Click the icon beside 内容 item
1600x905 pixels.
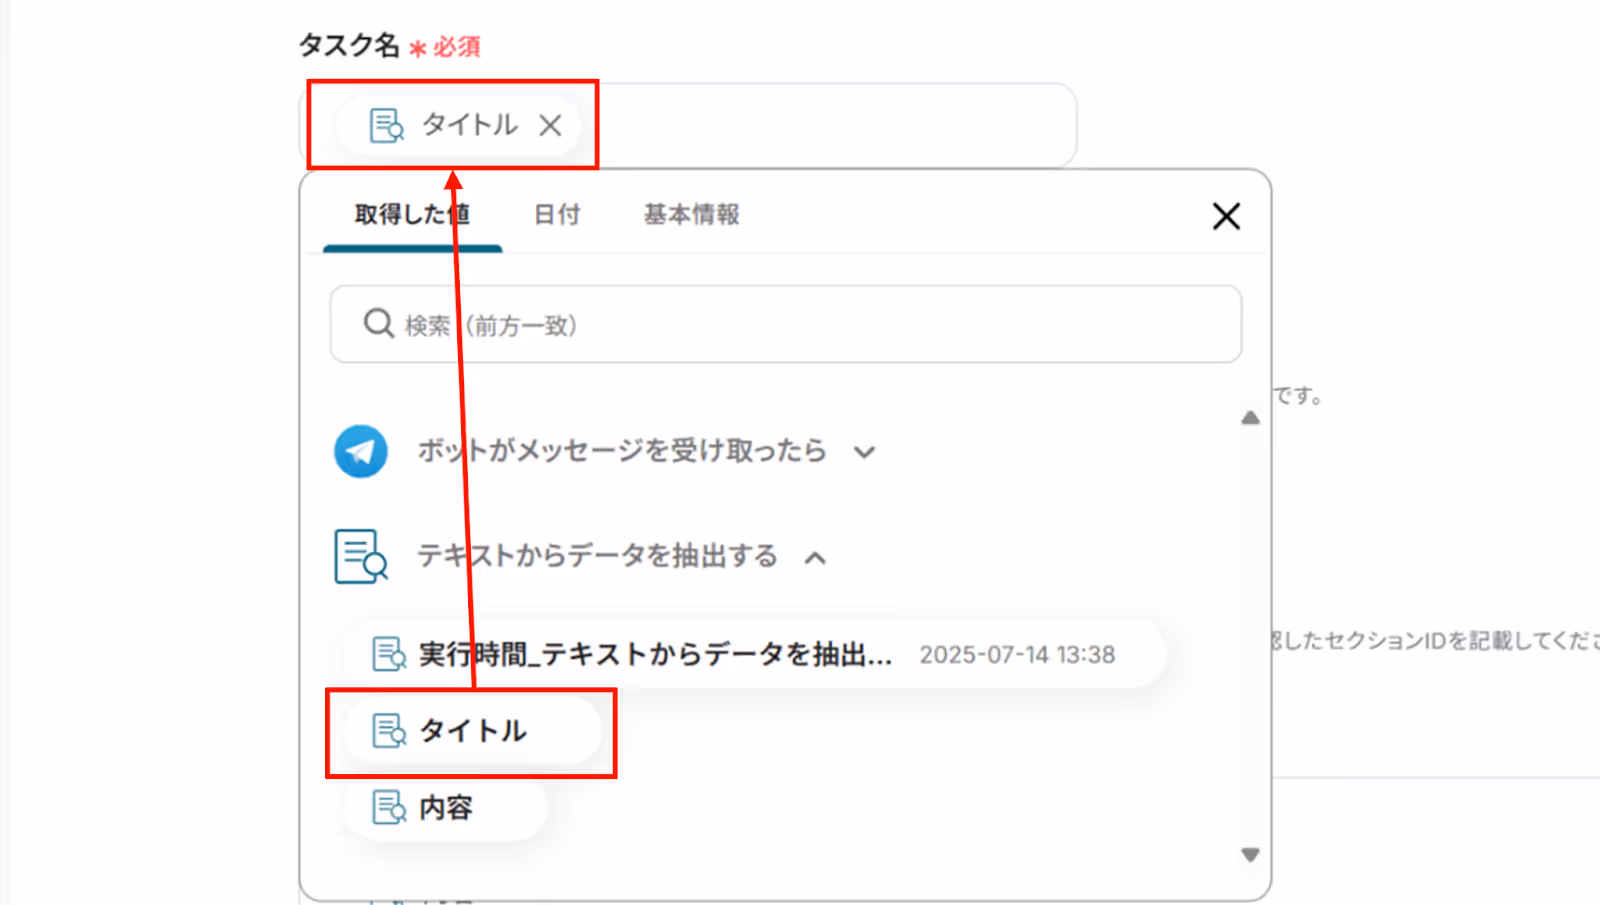click(x=389, y=807)
